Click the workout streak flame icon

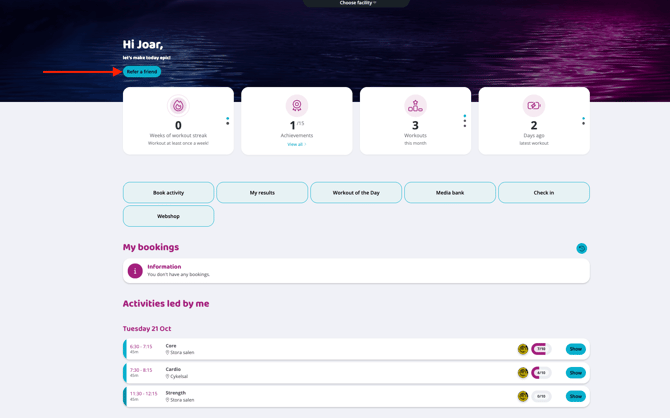tap(178, 105)
